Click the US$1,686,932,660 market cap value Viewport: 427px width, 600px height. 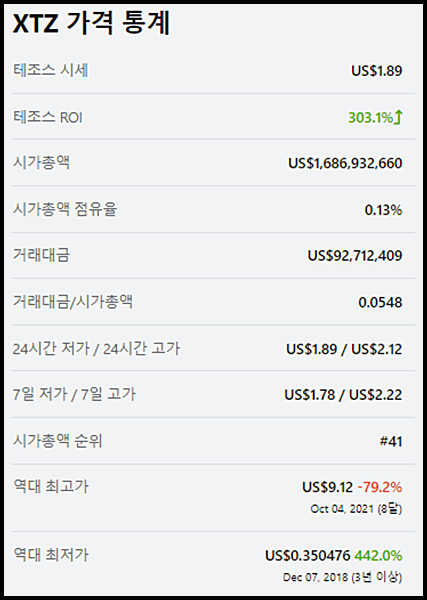pos(345,163)
